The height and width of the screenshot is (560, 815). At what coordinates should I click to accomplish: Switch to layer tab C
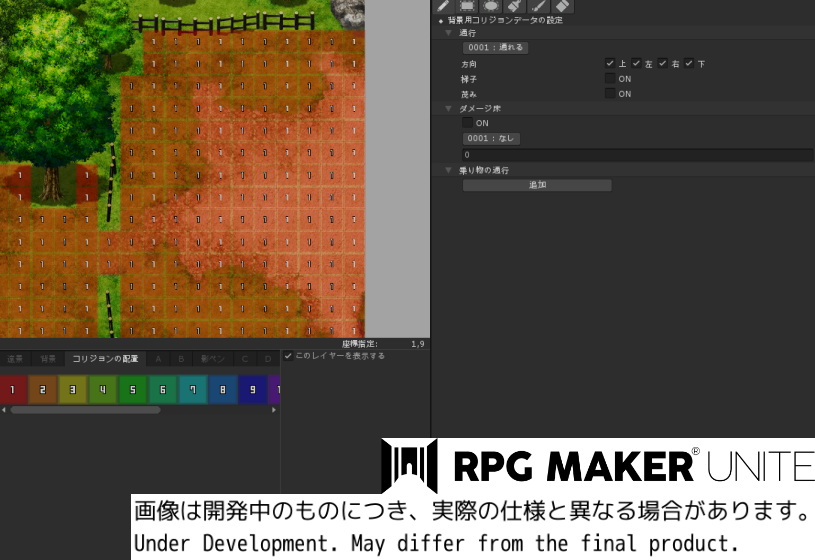click(x=245, y=359)
